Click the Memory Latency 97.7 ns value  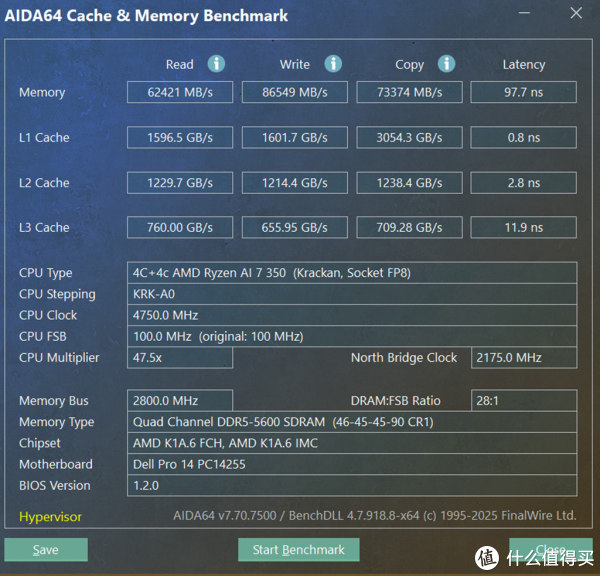pyautogui.click(x=523, y=92)
